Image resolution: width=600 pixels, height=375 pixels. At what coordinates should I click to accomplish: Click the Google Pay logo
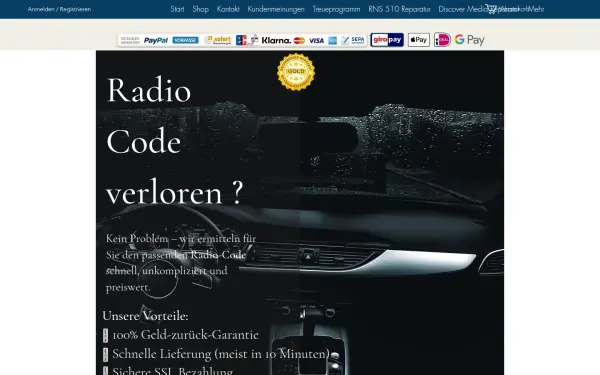pos(470,40)
